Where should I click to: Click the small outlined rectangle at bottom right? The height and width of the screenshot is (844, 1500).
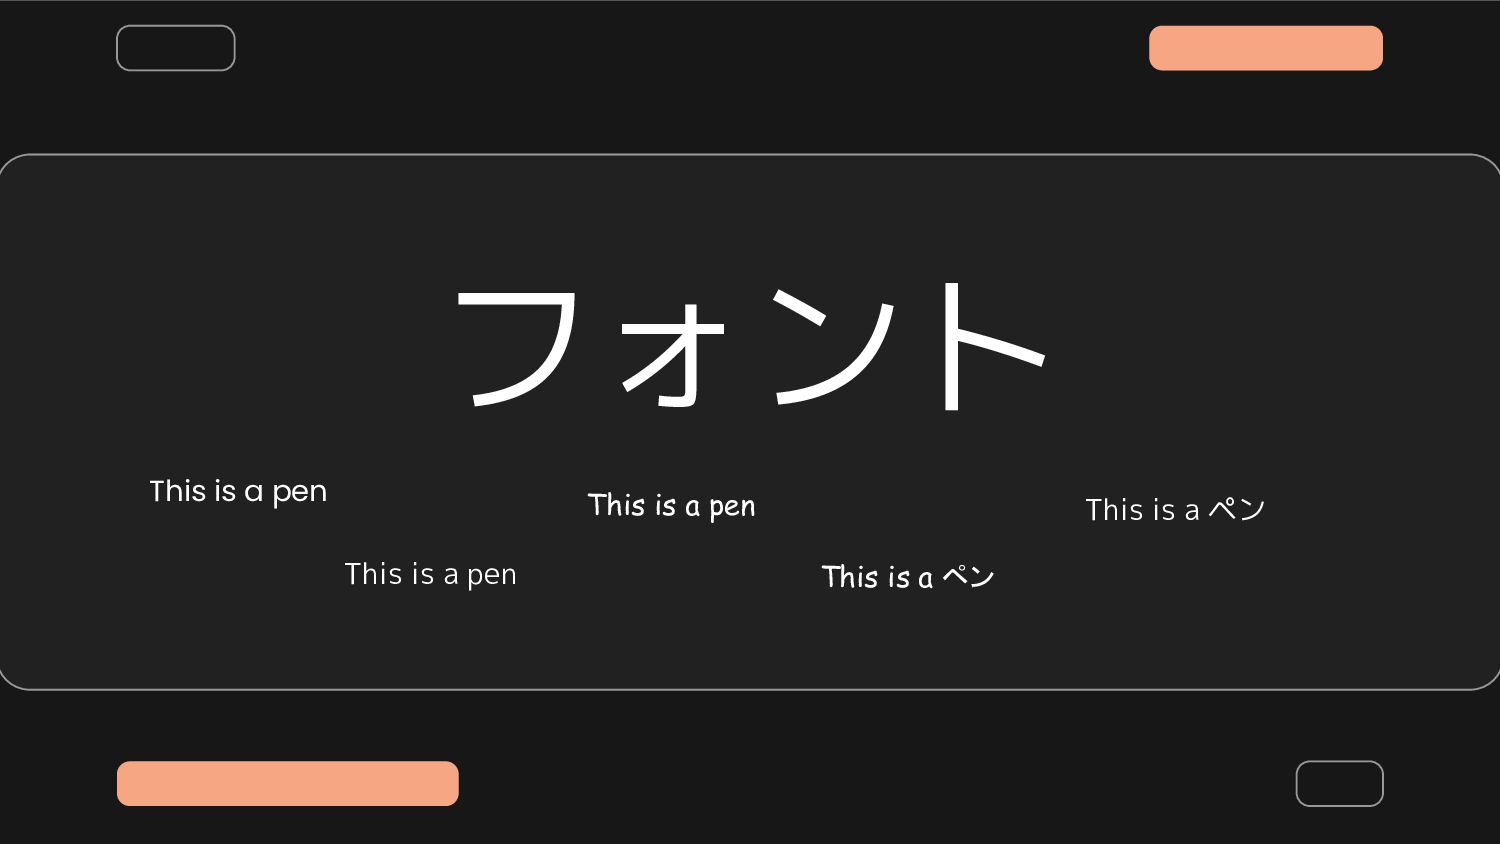point(1340,783)
